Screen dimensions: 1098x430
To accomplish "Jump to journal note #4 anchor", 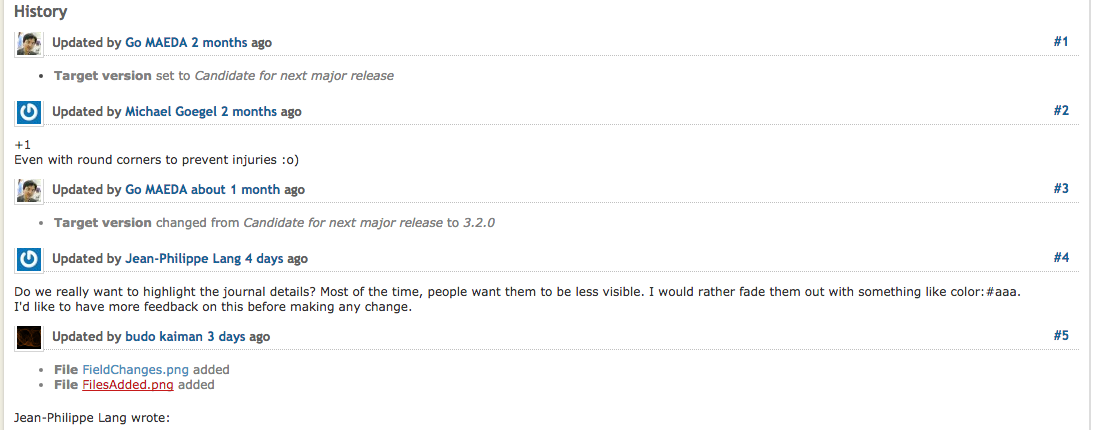I will 1061,258.
